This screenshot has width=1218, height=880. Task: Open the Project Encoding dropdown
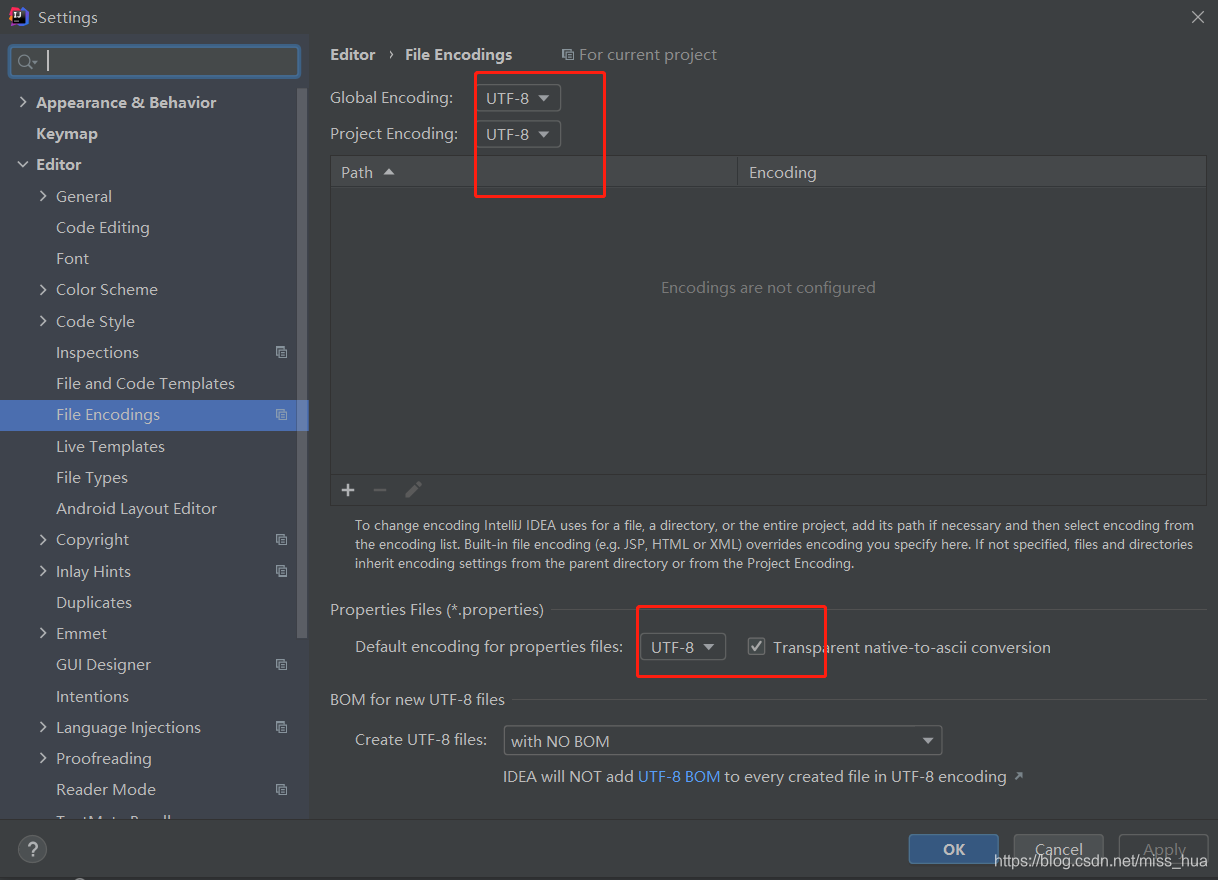pyautogui.click(x=518, y=134)
